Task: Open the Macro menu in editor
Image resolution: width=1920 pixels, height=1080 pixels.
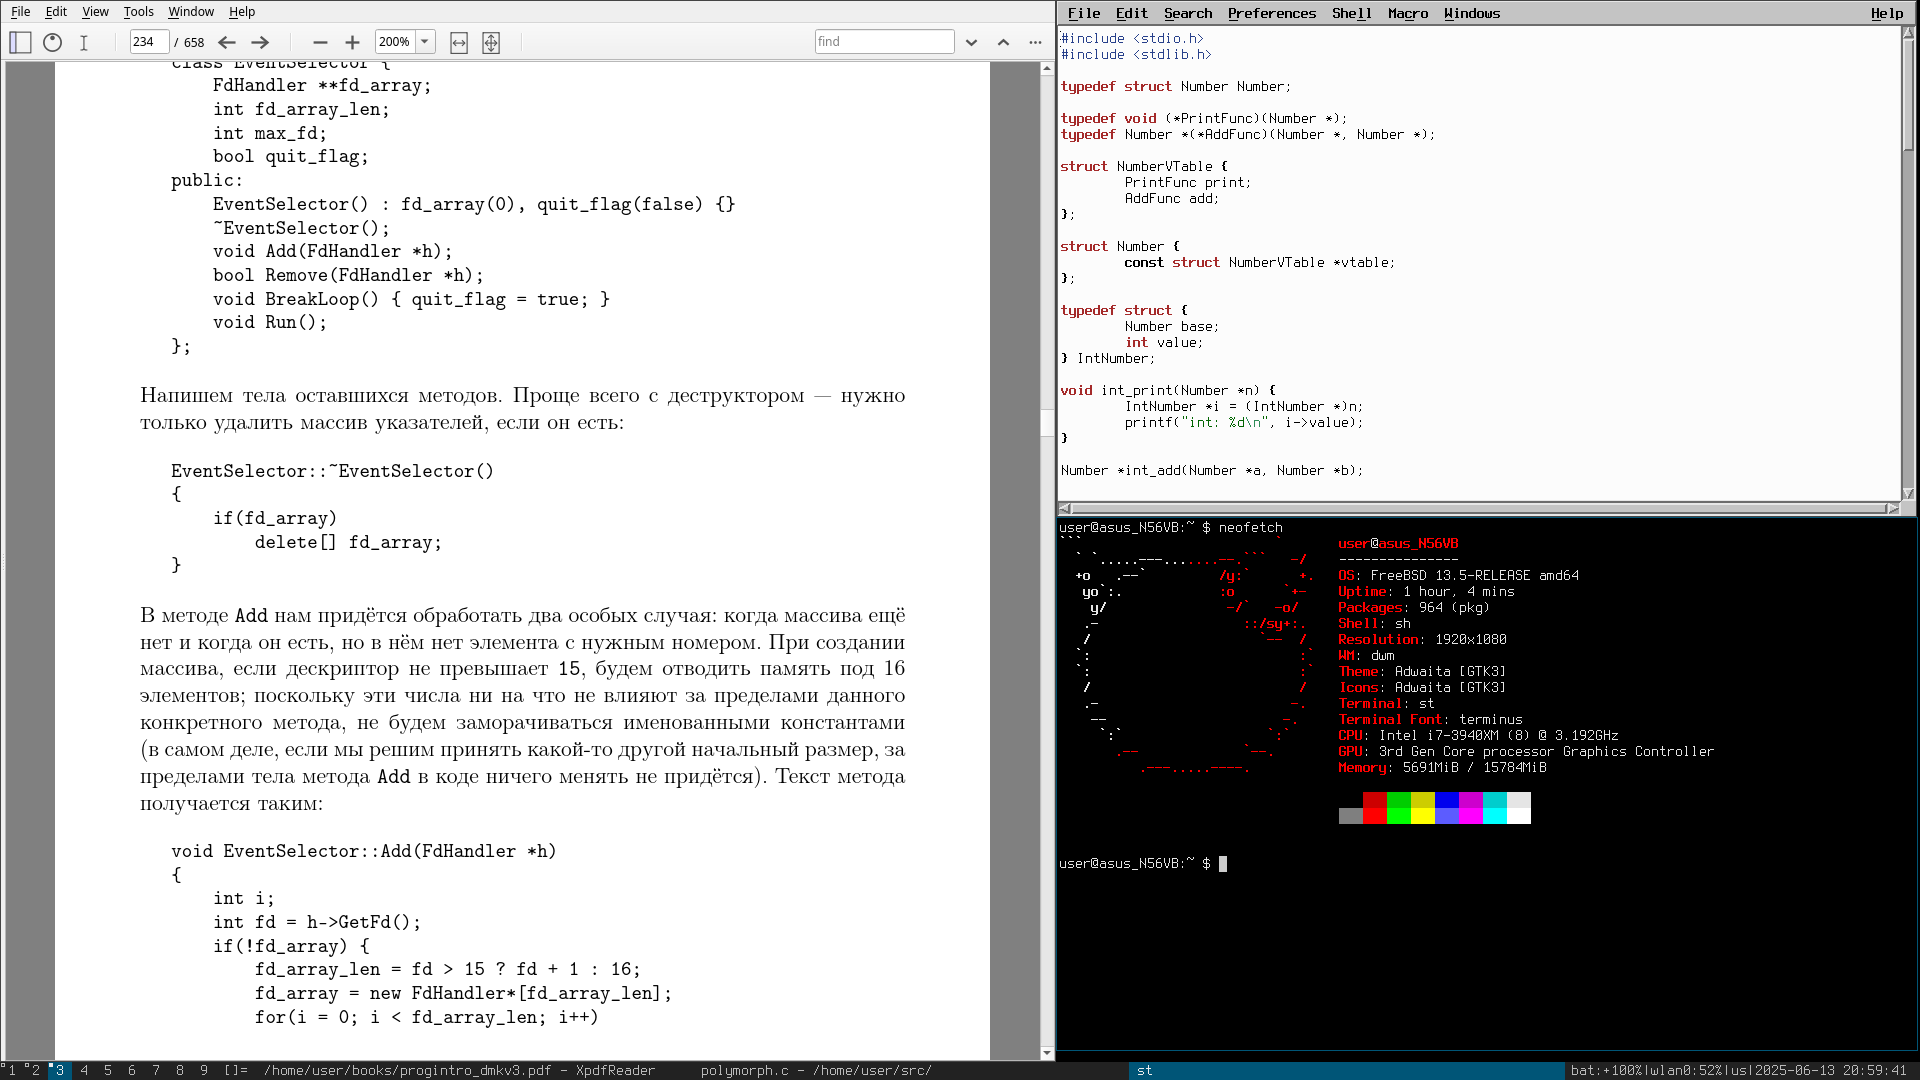Action: [1407, 13]
